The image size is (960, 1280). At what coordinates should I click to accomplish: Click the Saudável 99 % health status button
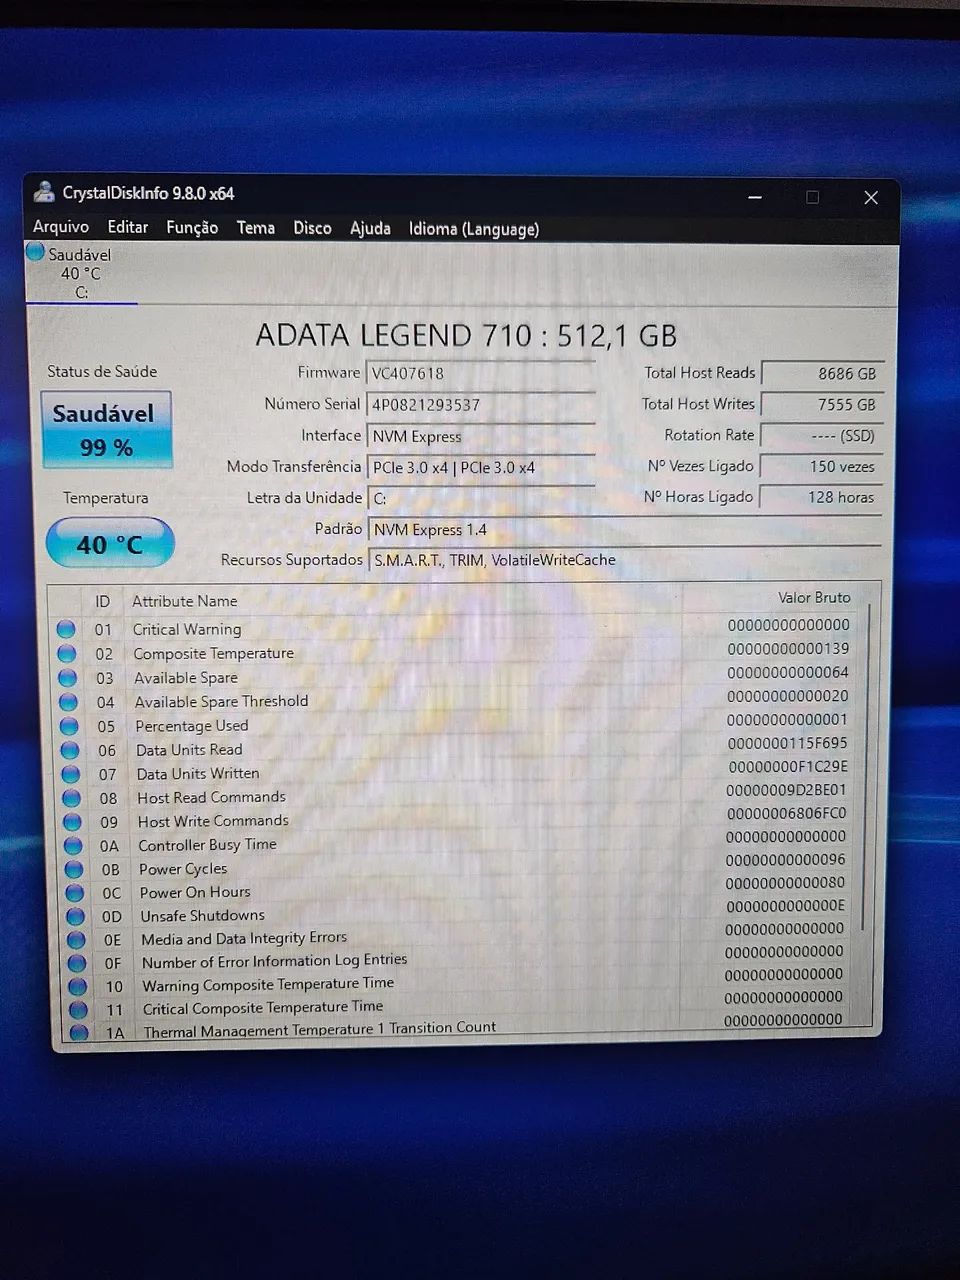[105, 429]
